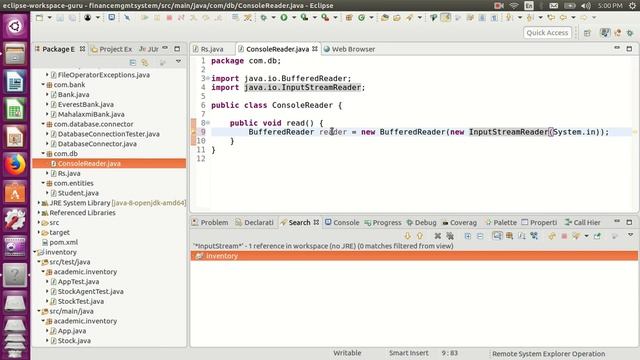Maximize the editor area

[x=629, y=49]
